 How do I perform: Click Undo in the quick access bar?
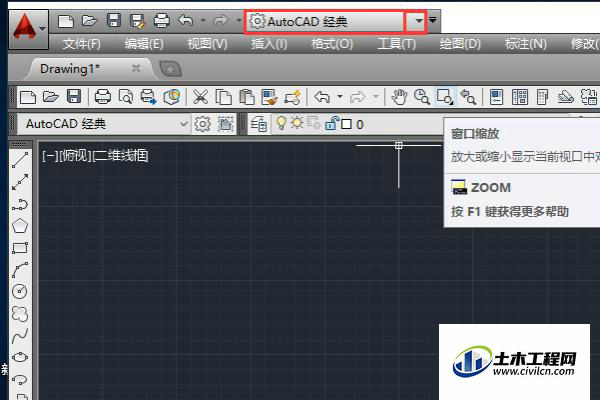coord(186,20)
